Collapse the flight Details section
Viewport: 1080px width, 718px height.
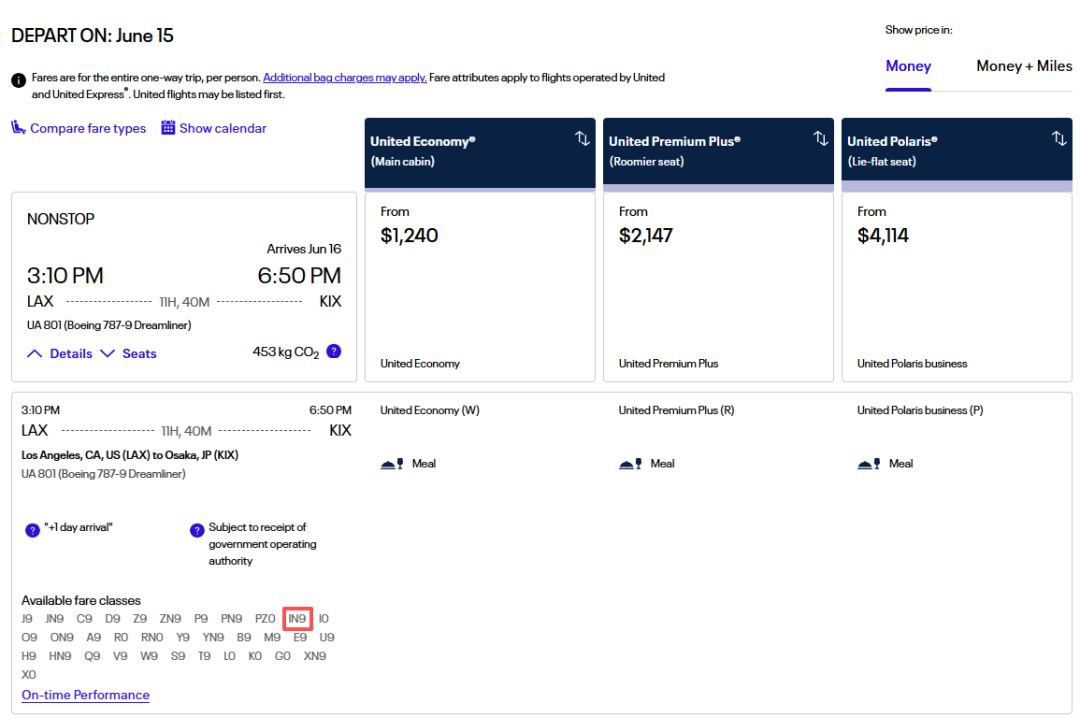point(60,353)
